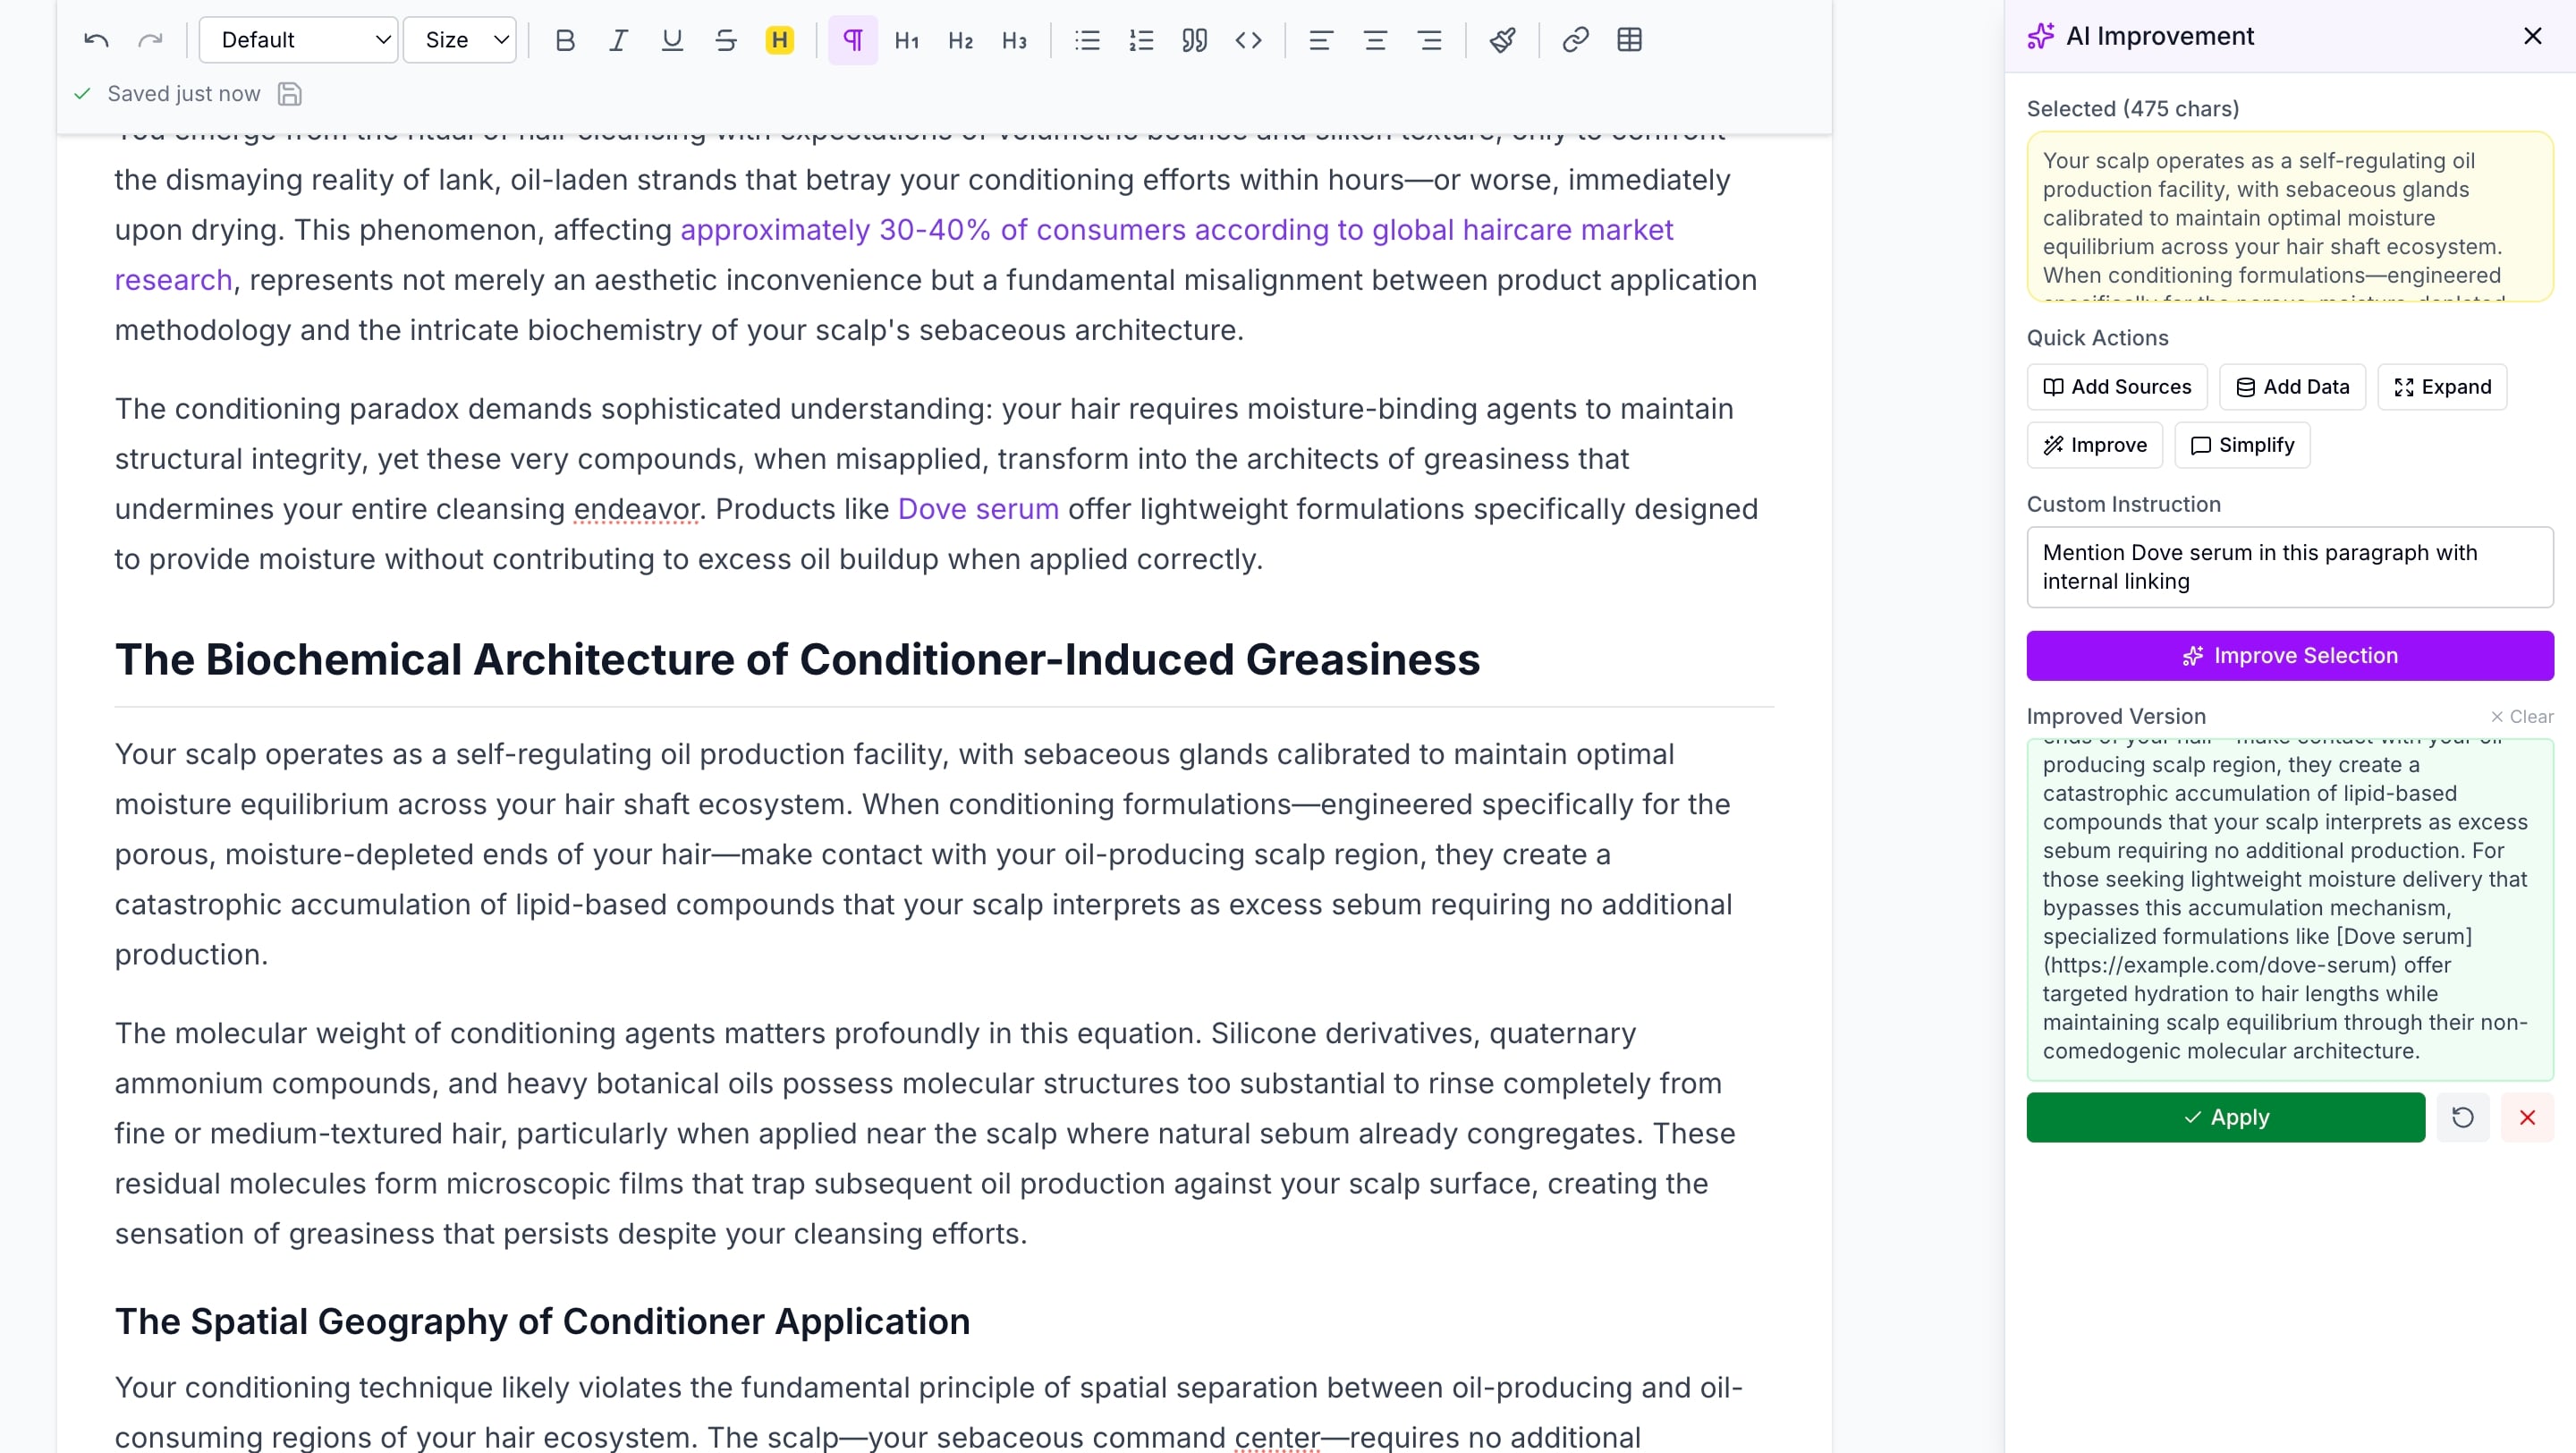Create a numbered list
This screenshot has height=1453, width=2576.
pos(1140,40)
